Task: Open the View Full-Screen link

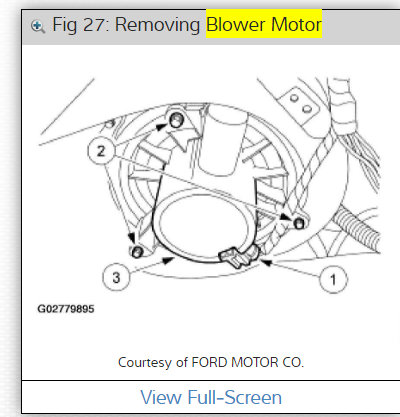Action: tap(211, 397)
